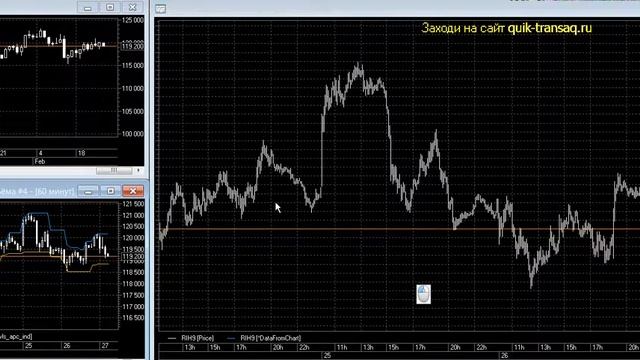Viewport: 640px width, 360px height.
Task: Minimize the upper-left daily chart window
Action: click(x=87, y=7)
